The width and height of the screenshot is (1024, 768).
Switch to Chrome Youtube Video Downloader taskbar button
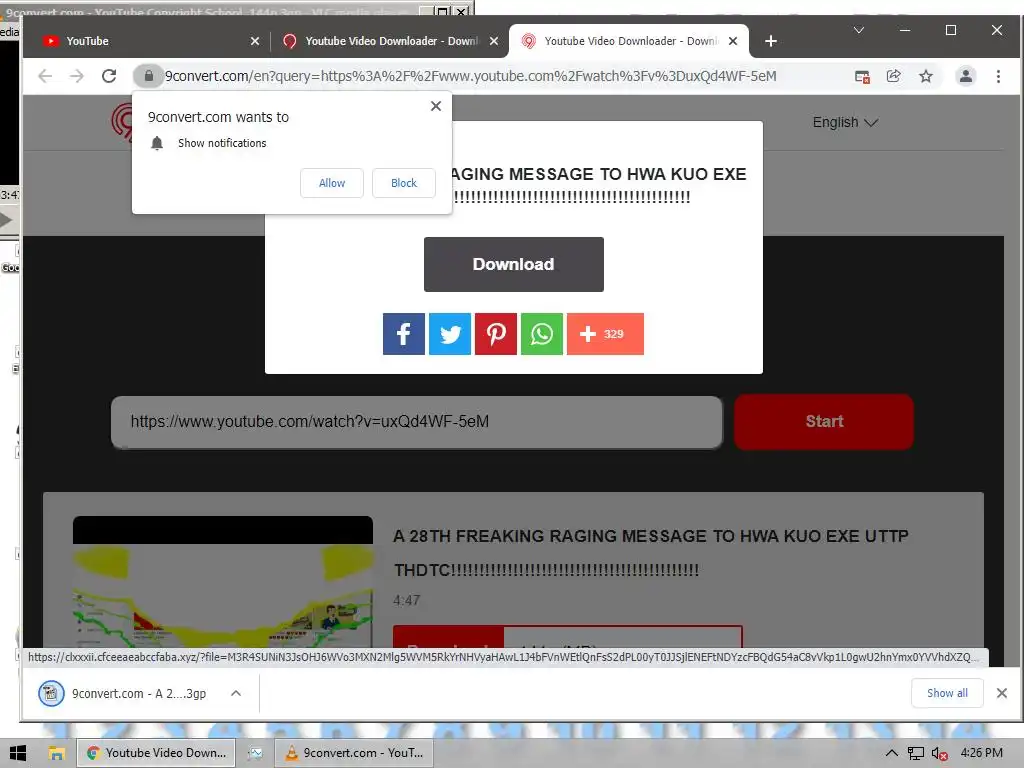pyautogui.click(x=156, y=753)
